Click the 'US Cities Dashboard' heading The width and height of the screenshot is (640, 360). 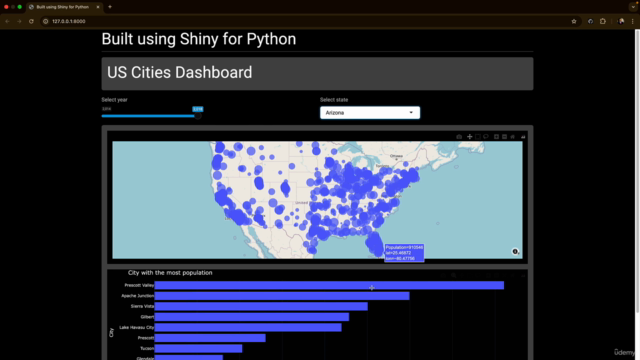(180, 72)
